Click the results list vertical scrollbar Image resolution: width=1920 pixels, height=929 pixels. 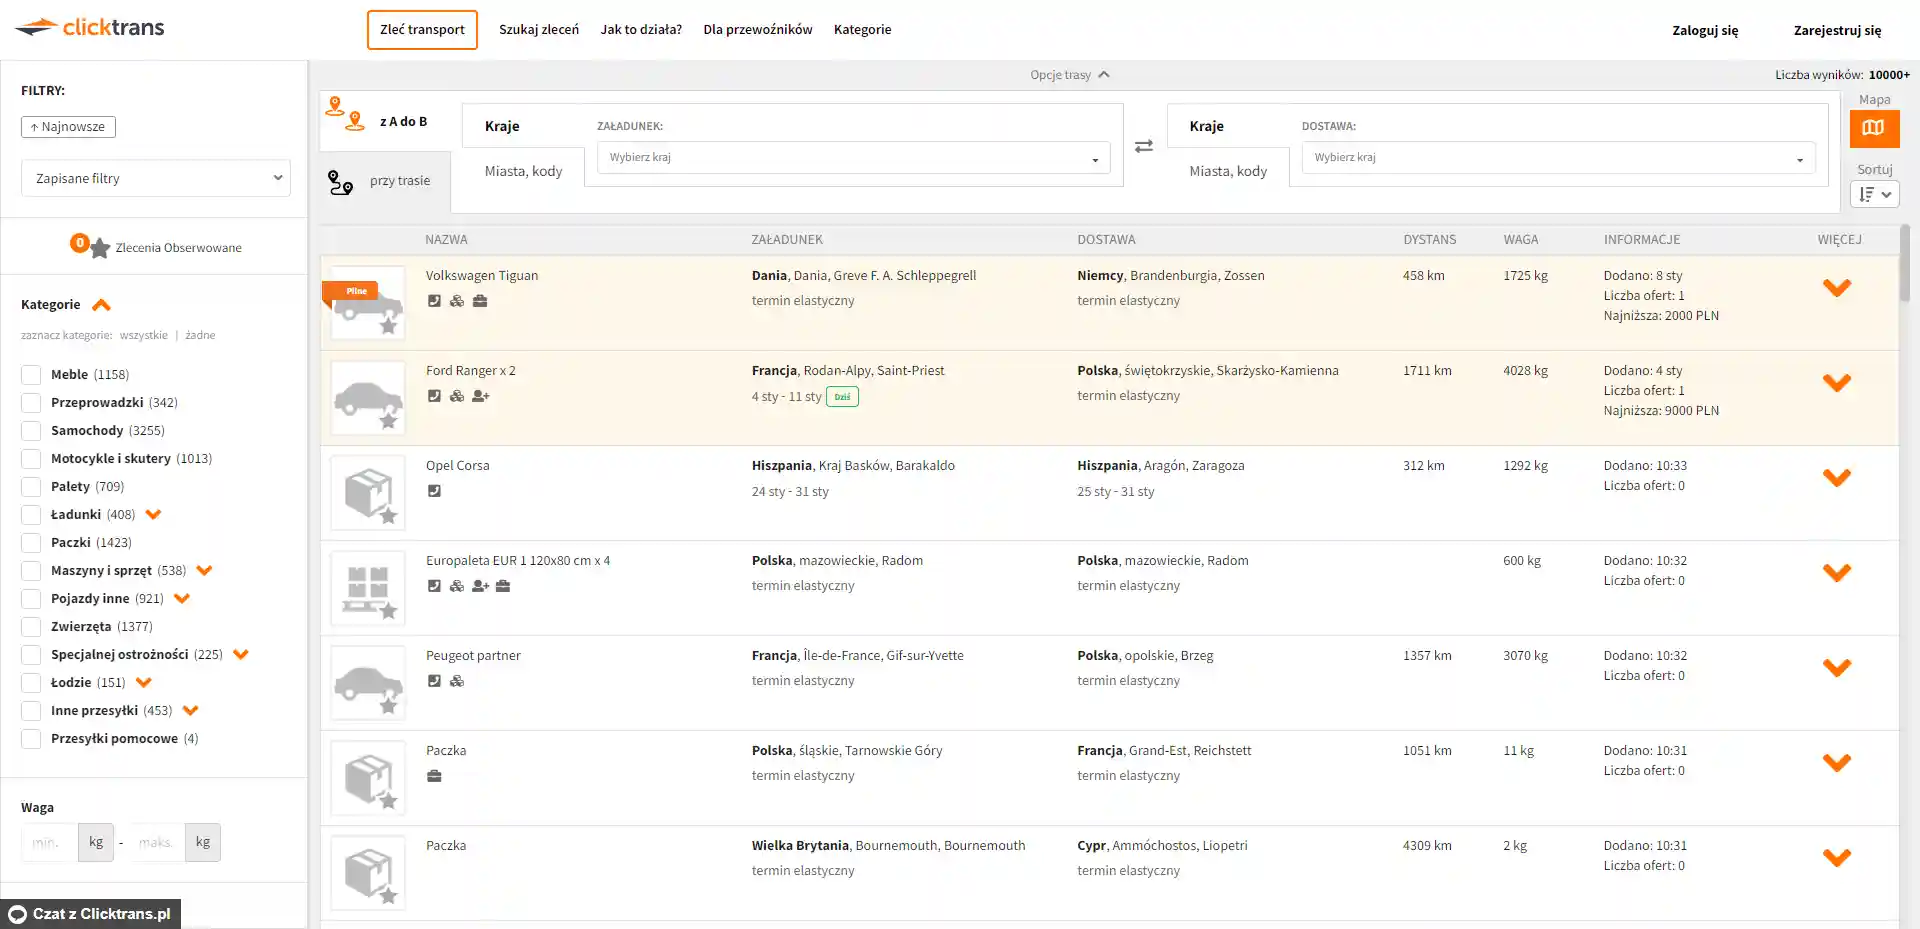pyautogui.click(x=1904, y=263)
